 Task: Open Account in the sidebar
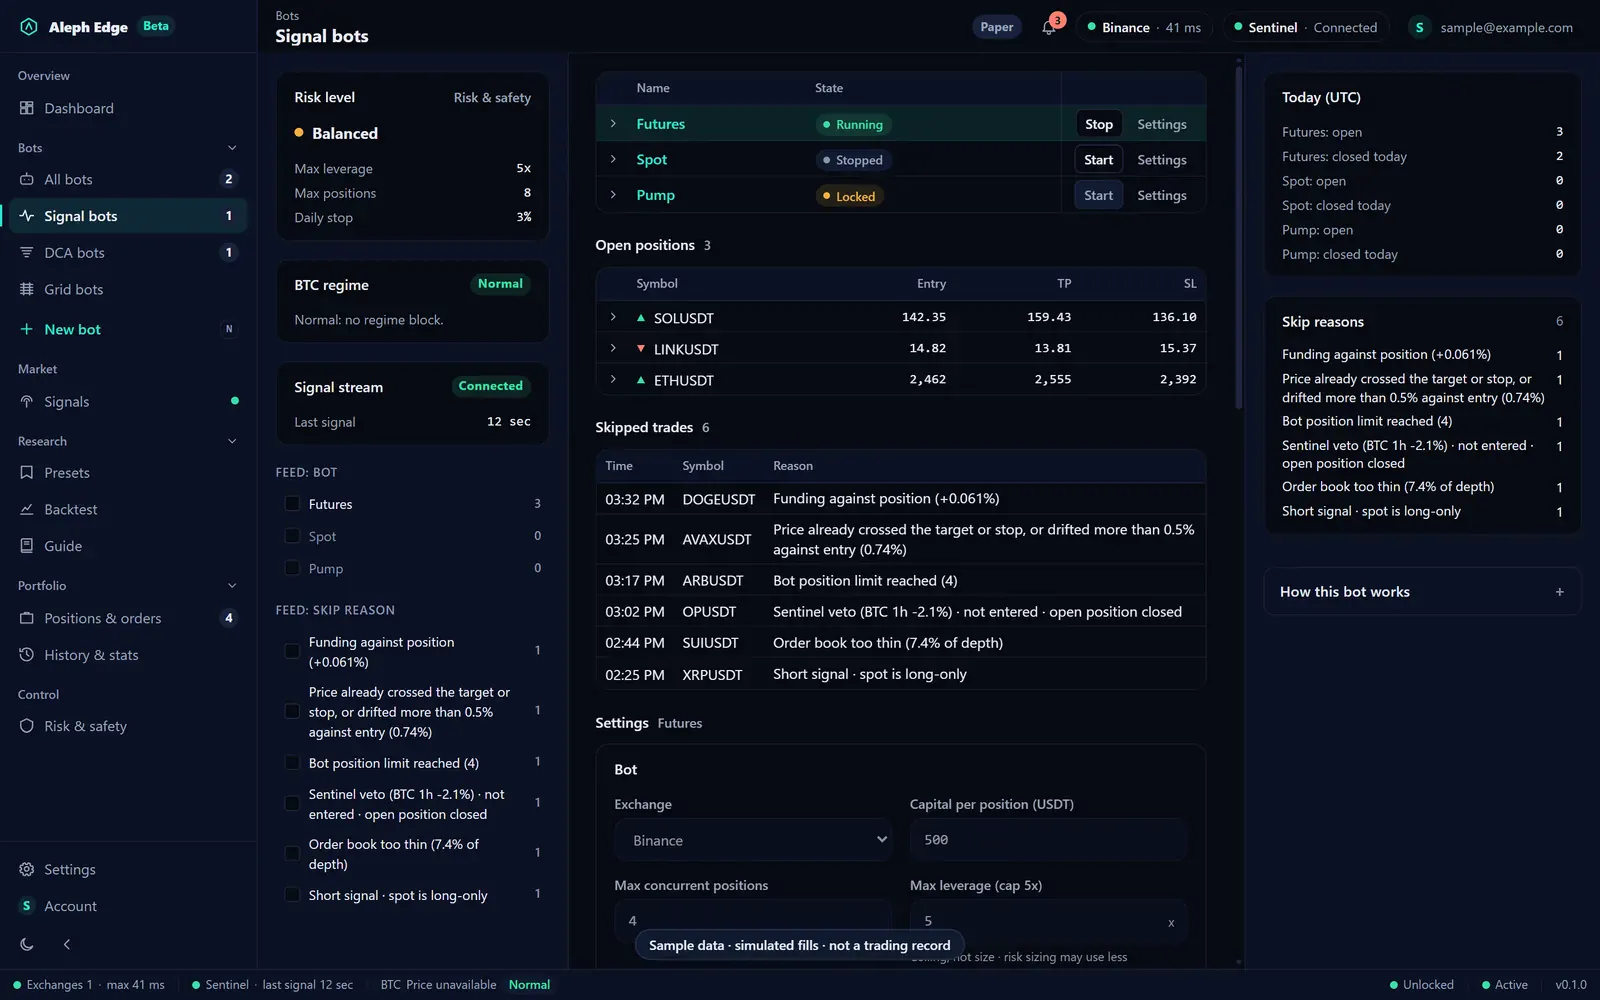[x=128, y=906]
